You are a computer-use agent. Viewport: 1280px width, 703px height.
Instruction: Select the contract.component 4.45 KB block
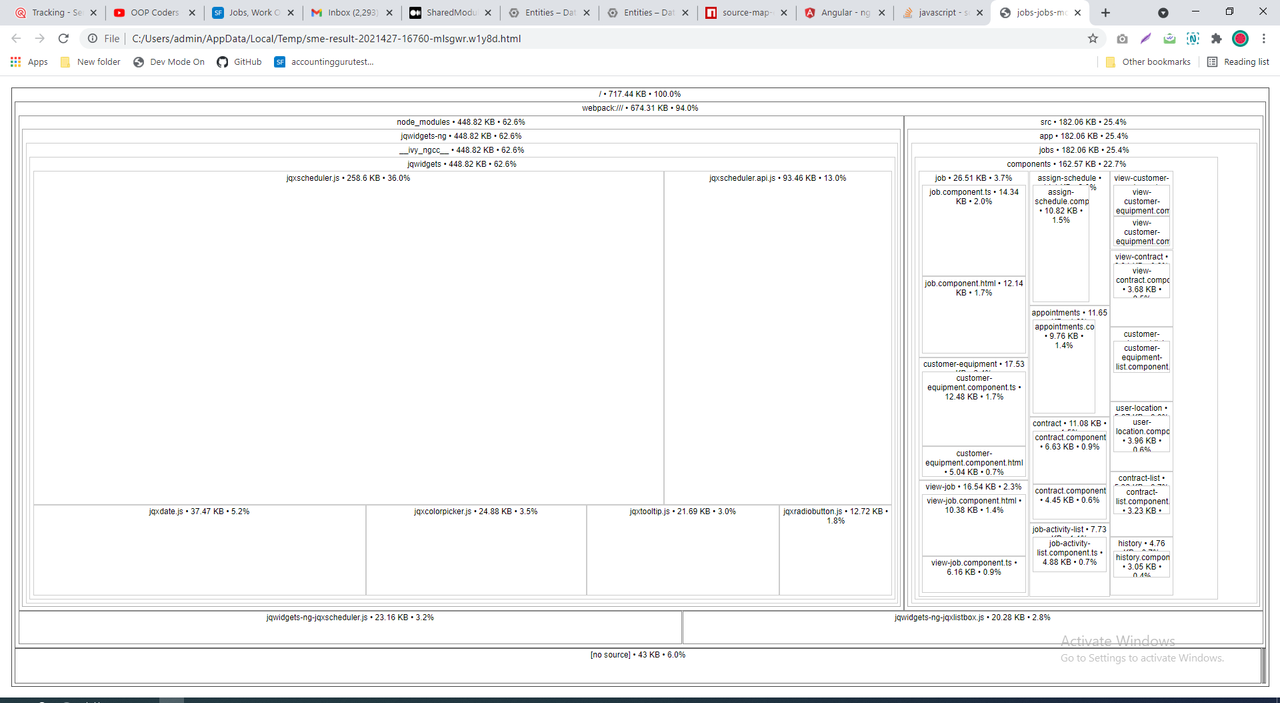pos(1070,503)
